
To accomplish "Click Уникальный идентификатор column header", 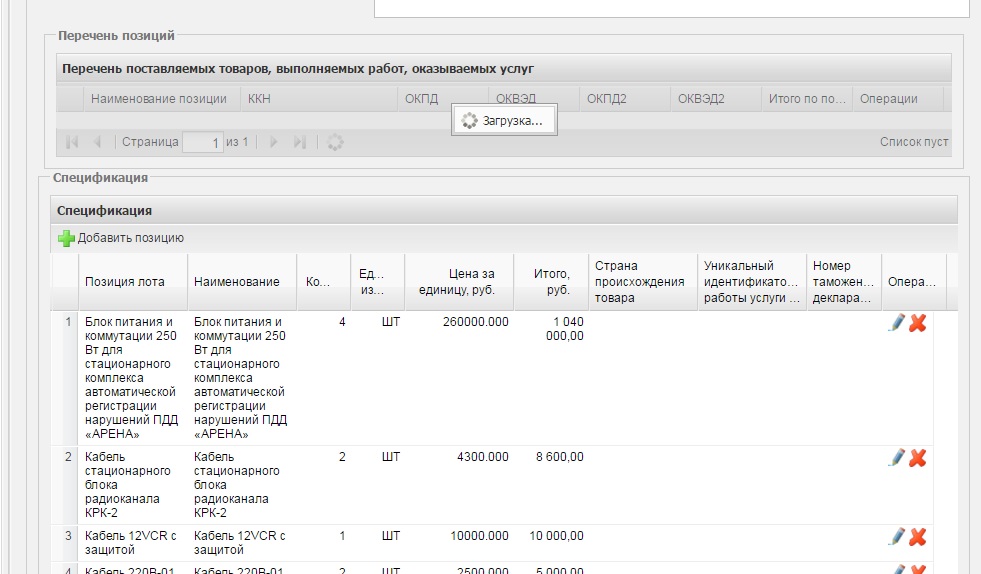I will [x=752, y=282].
